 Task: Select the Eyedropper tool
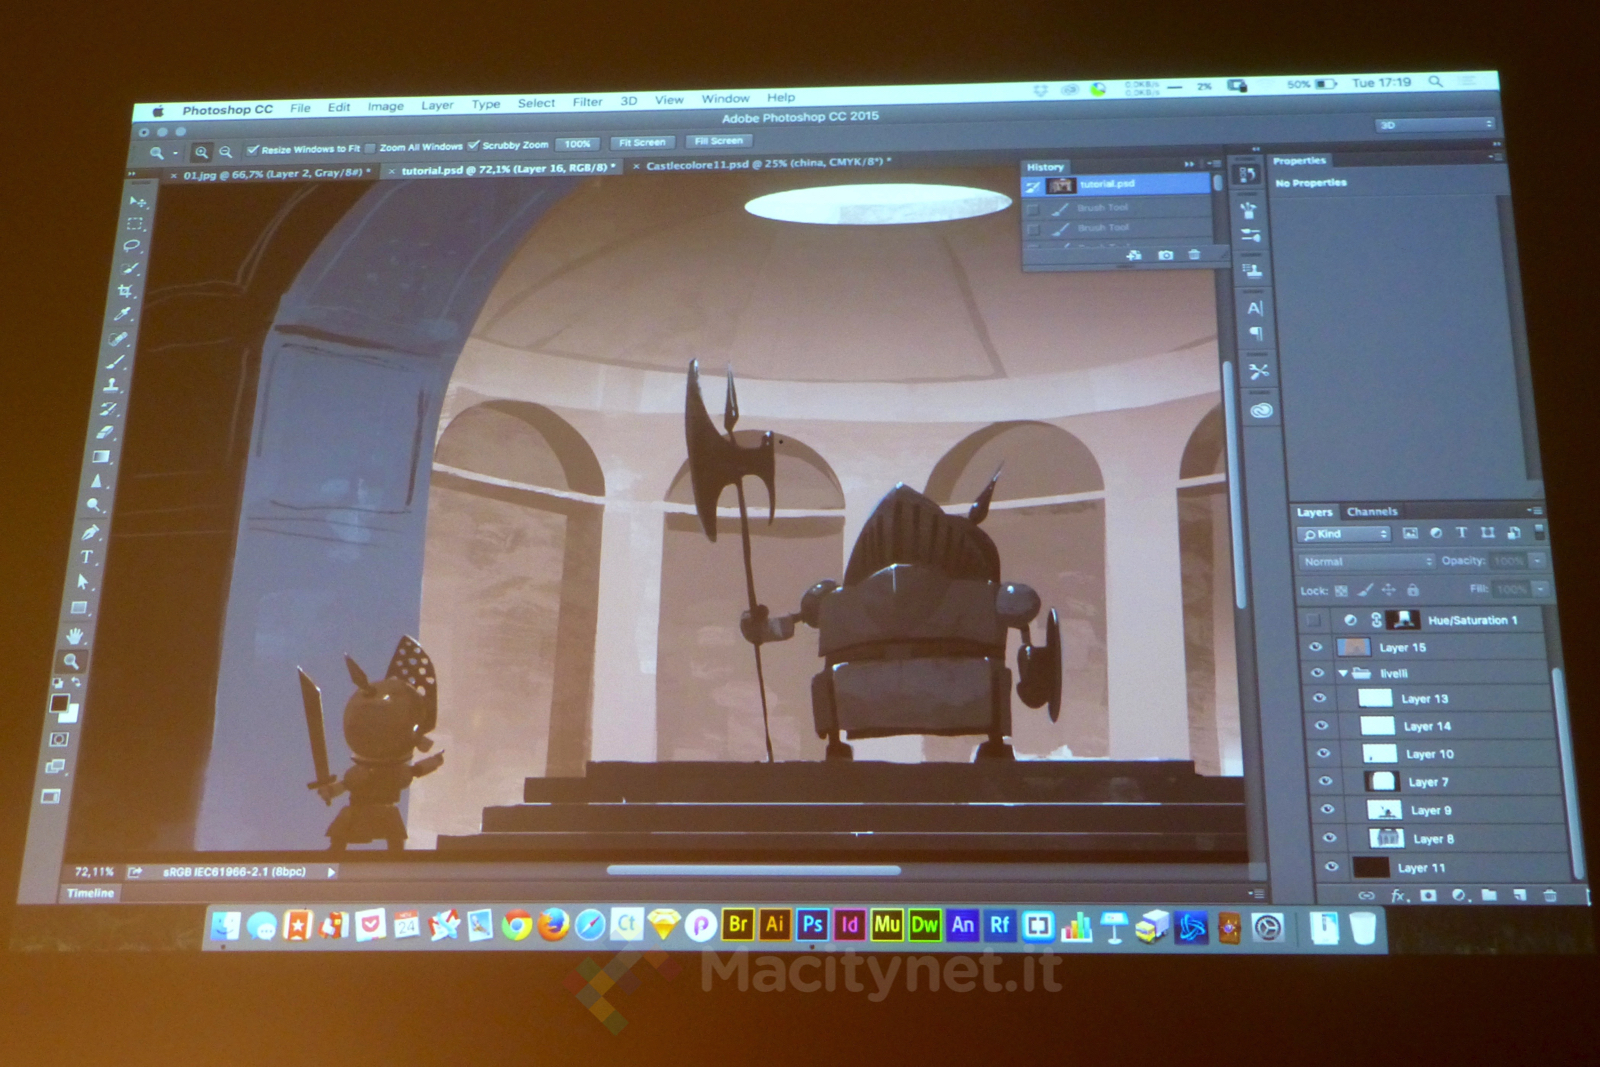click(x=124, y=314)
